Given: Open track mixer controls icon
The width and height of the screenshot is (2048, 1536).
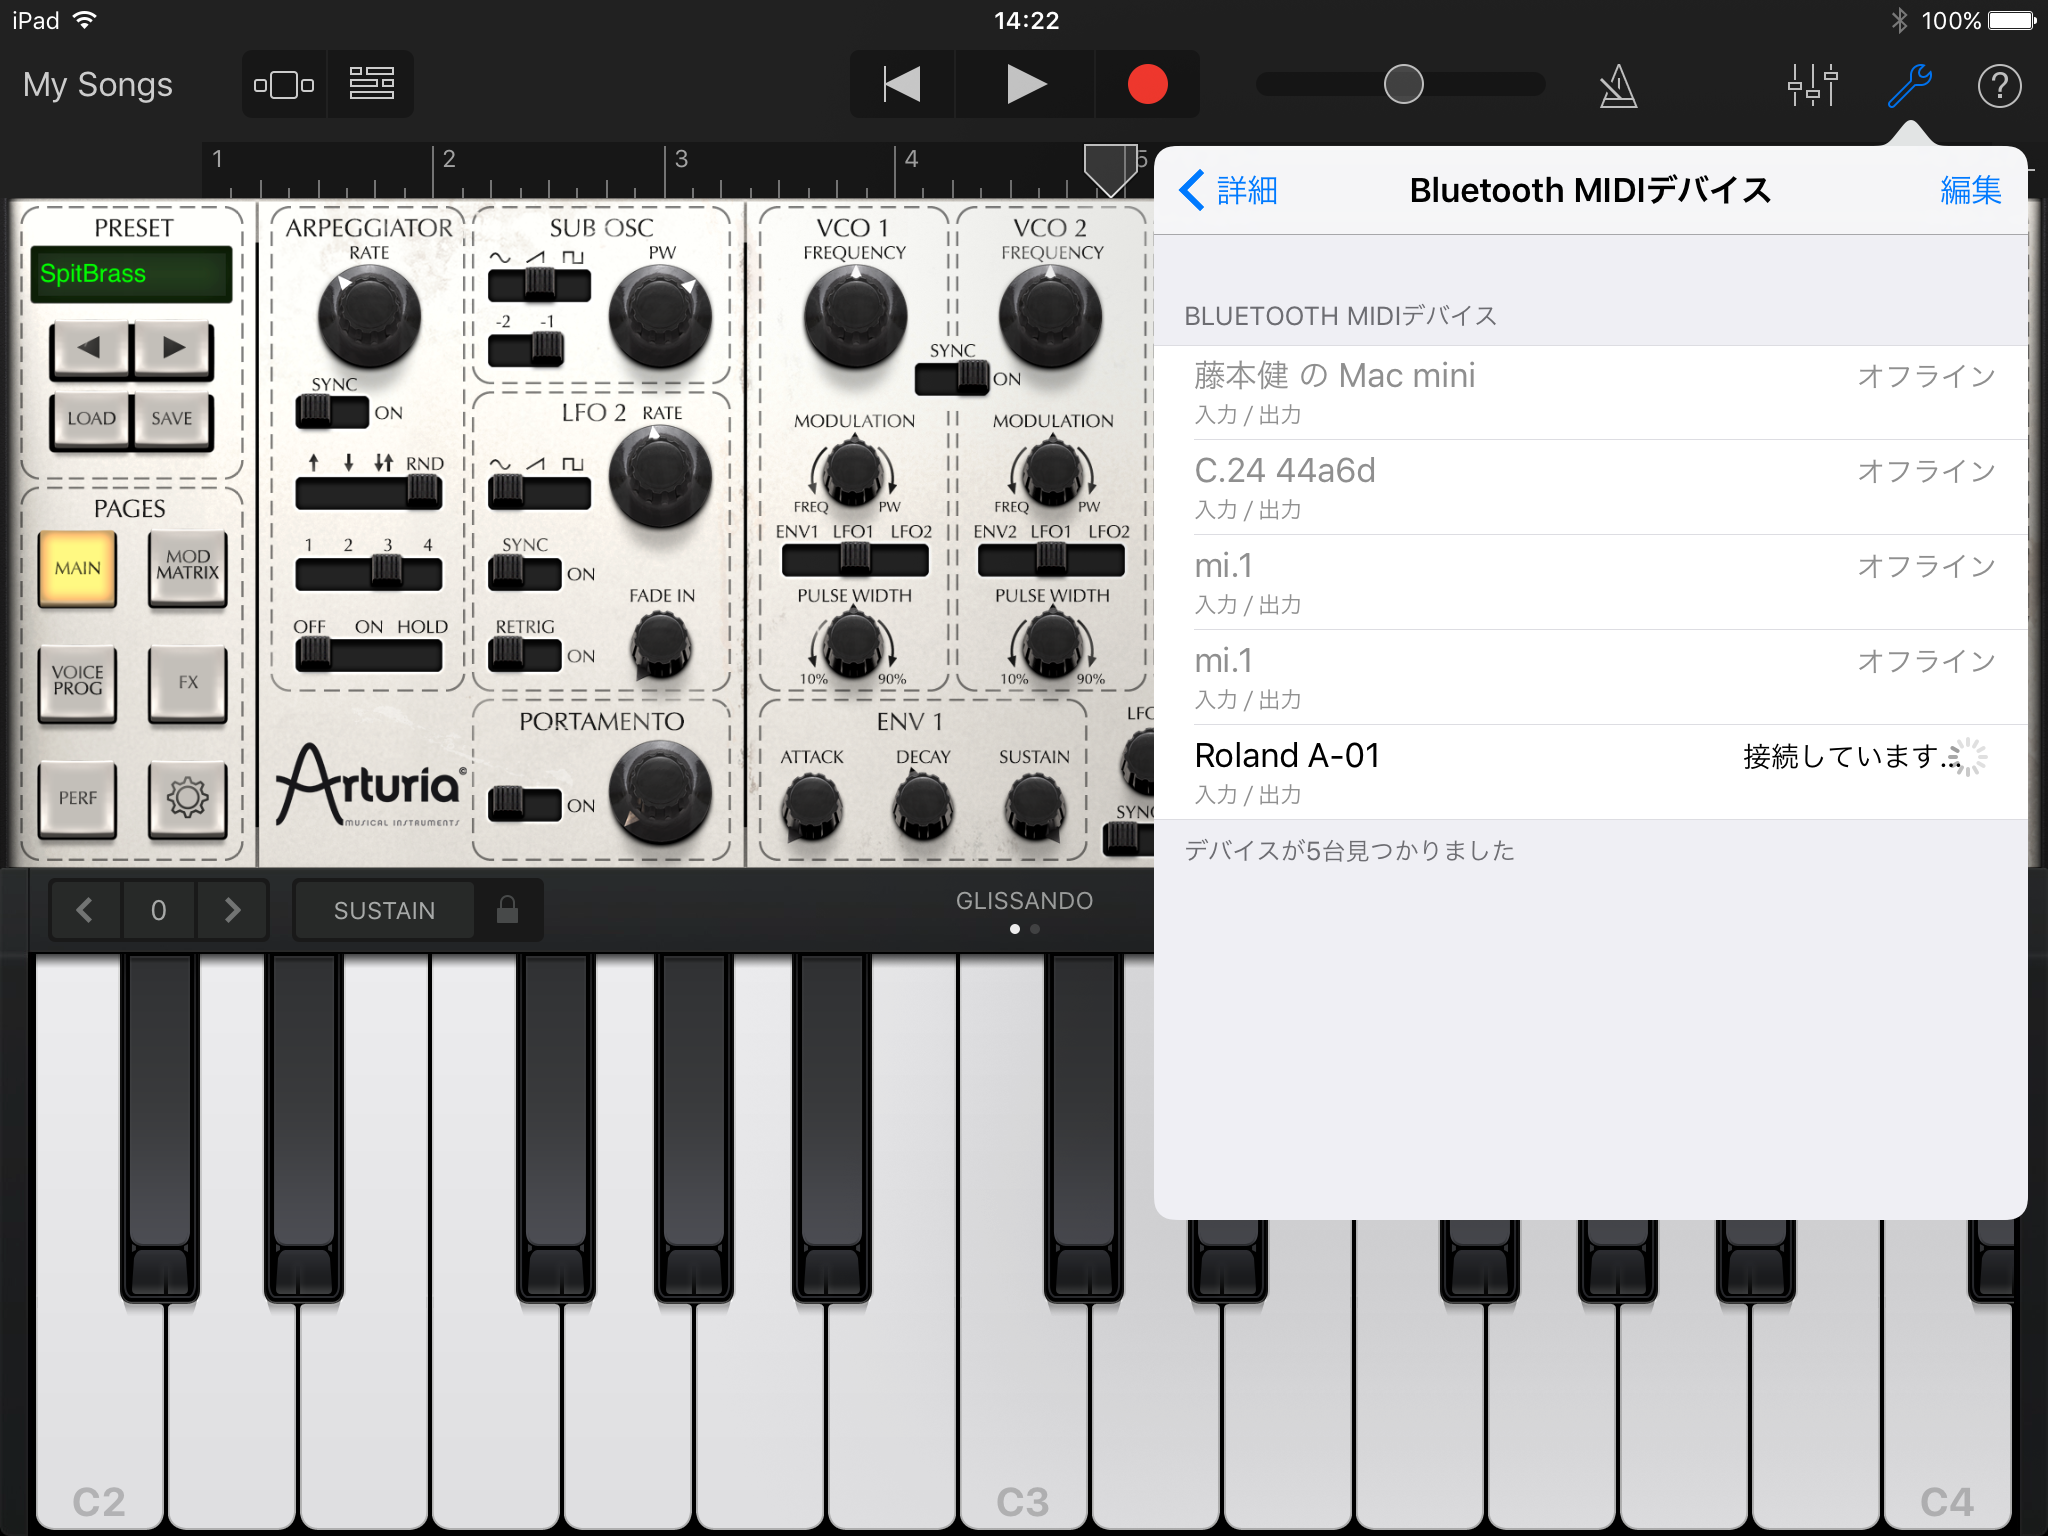Looking at the screenshot, I should coord(1812,85).
